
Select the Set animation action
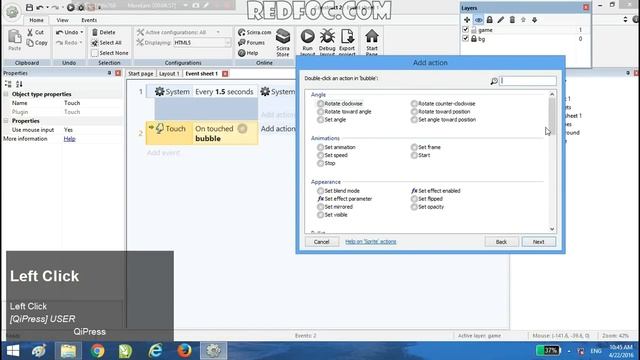click(336, 147)
